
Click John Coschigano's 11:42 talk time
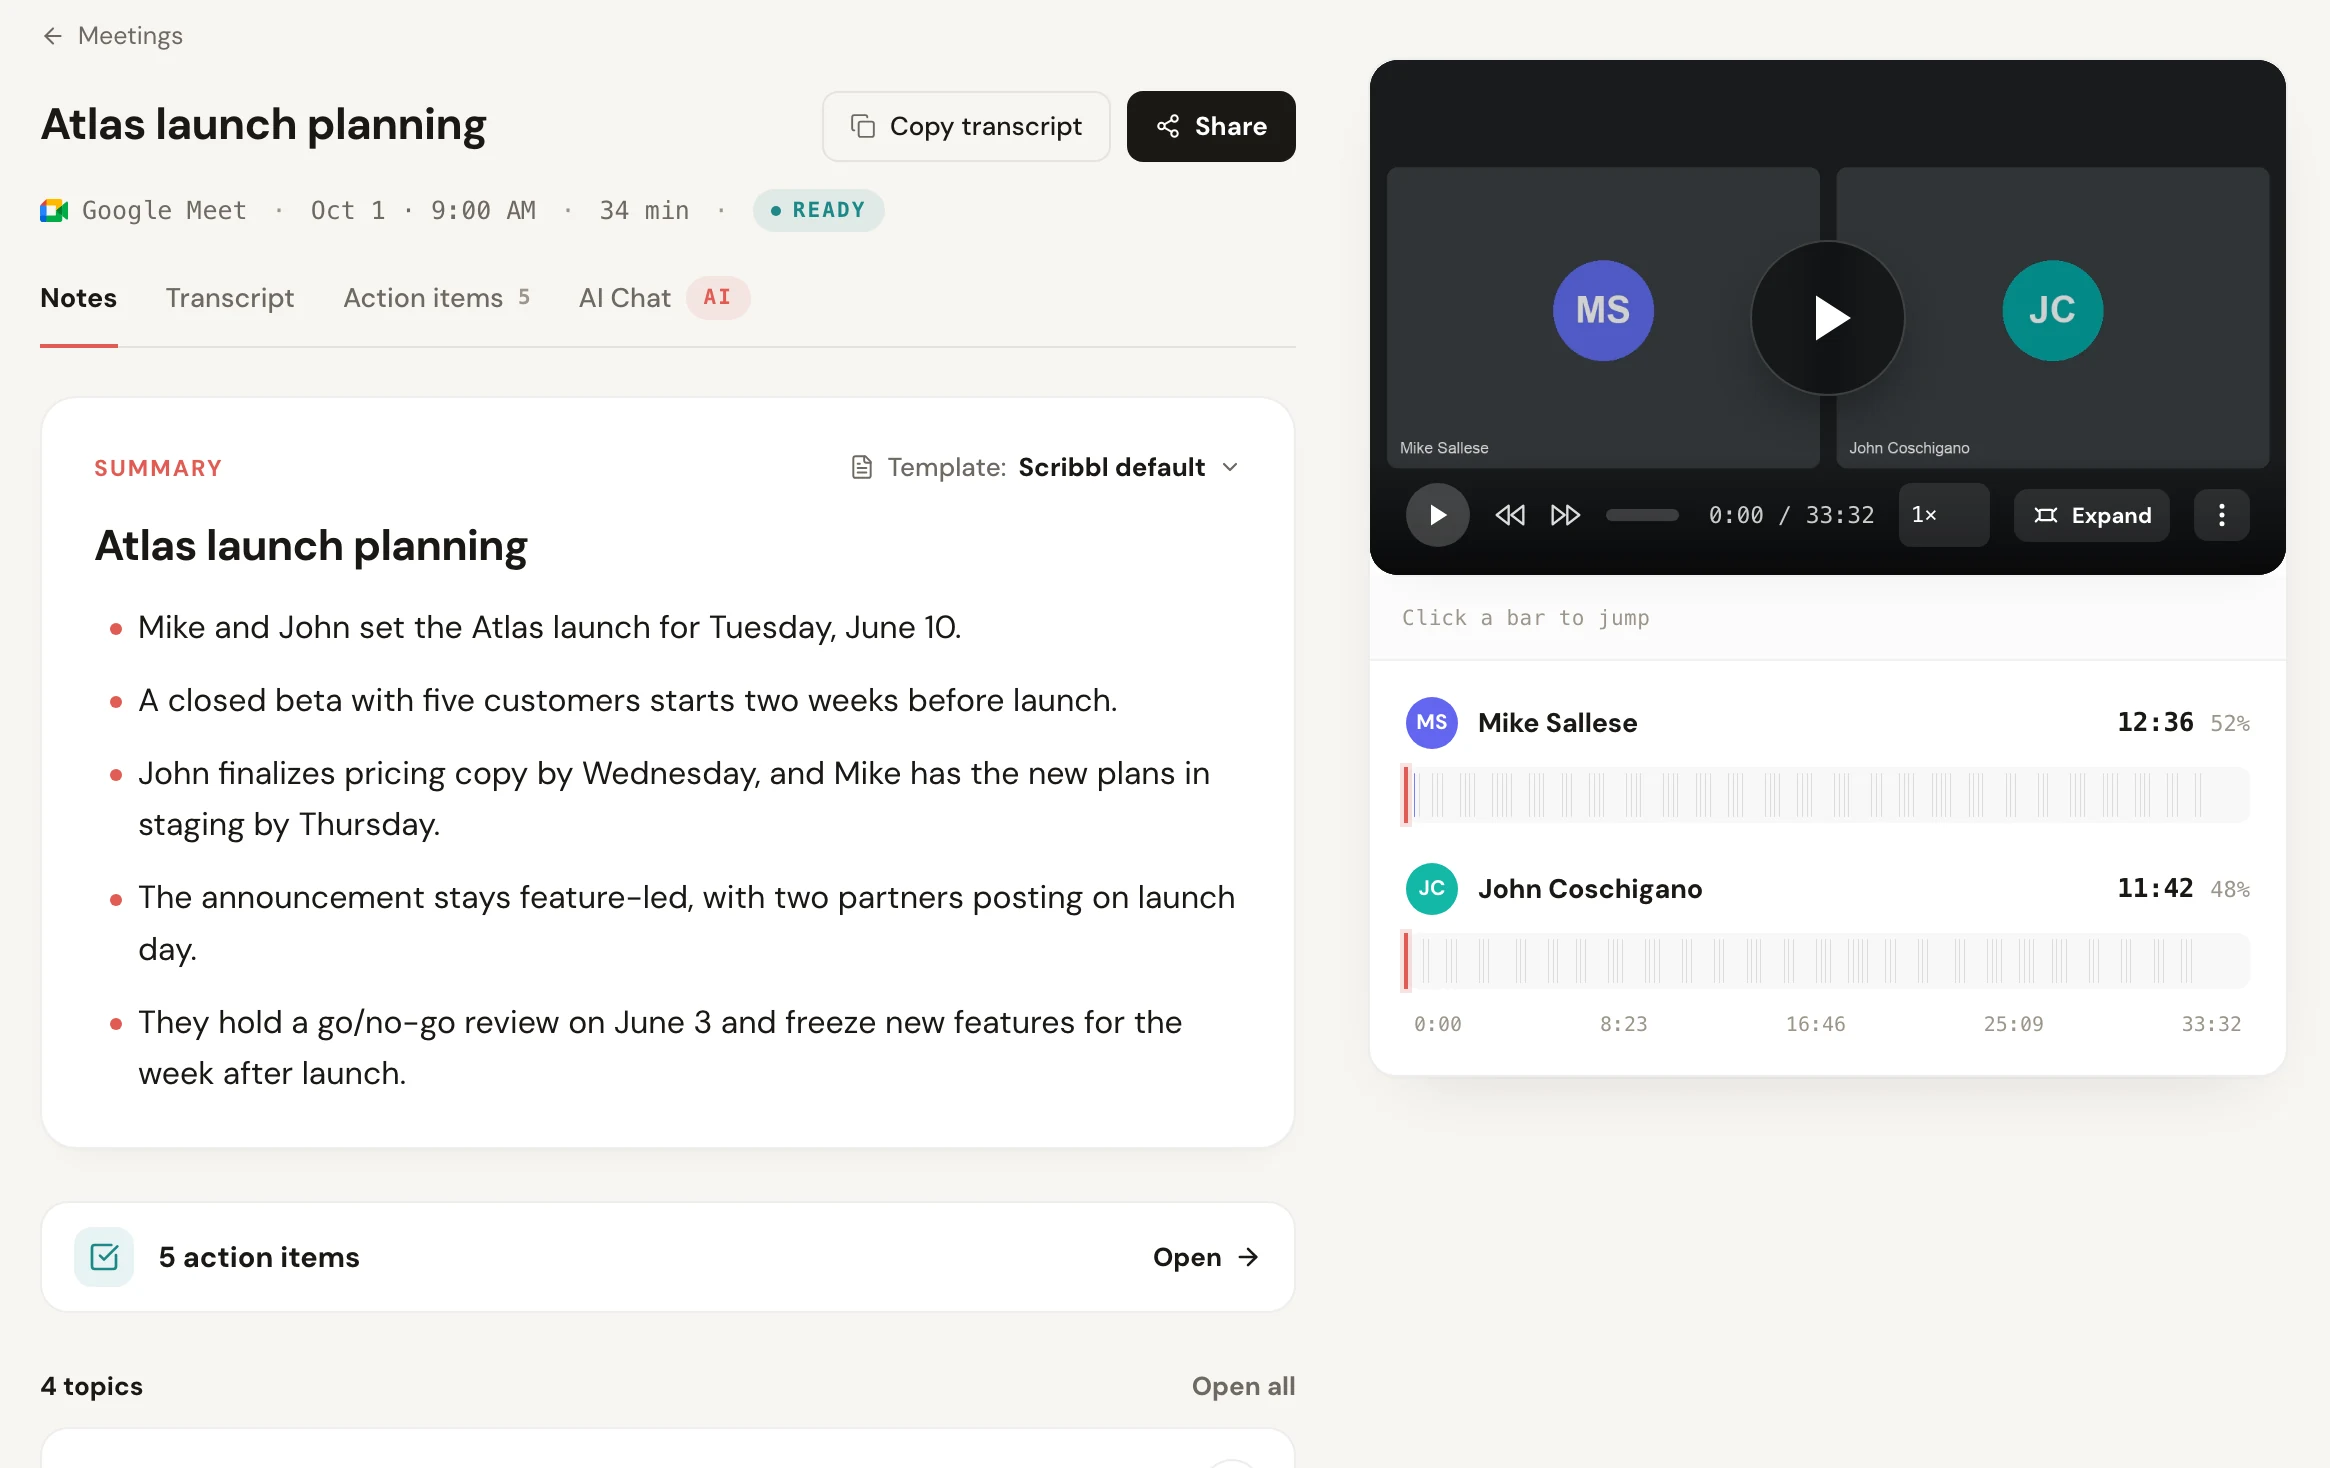[x=2155, y=888]
